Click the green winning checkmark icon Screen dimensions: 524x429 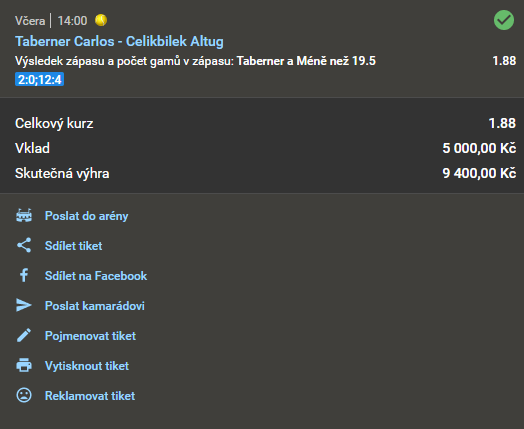(x=504, y=20)
